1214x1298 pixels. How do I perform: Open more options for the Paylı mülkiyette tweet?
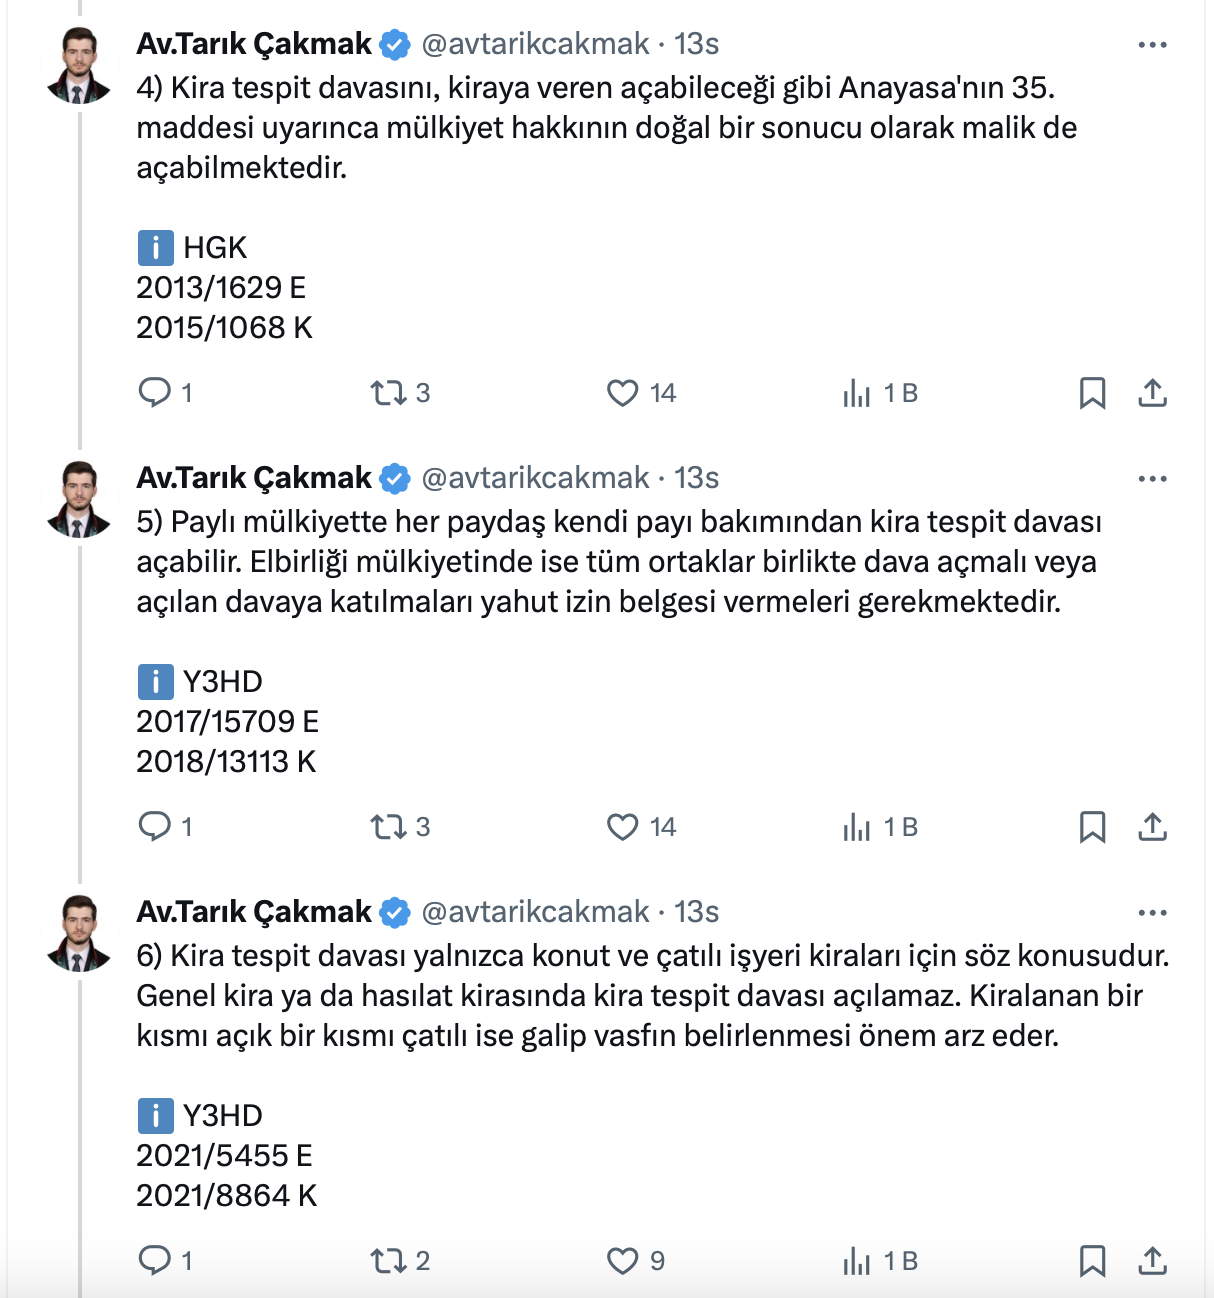[1152, 479]
